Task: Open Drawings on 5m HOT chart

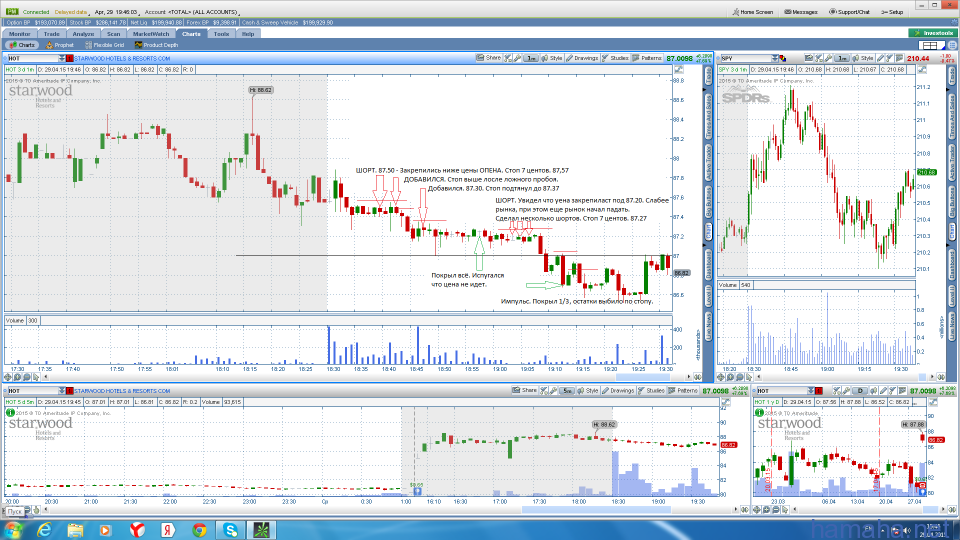Action: tap(618, 391)
